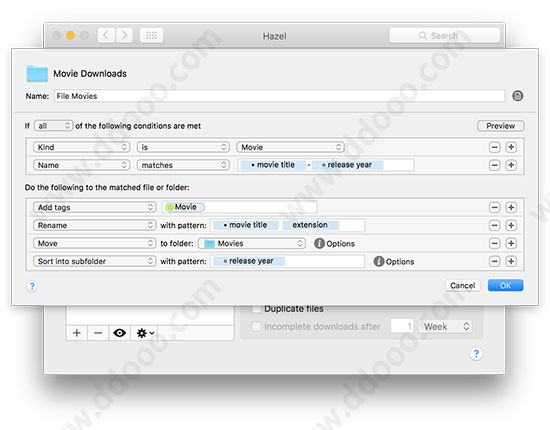This screenshot has width=550, height=430.
Task: Open the gear actions menu
Action: (145, 333)
